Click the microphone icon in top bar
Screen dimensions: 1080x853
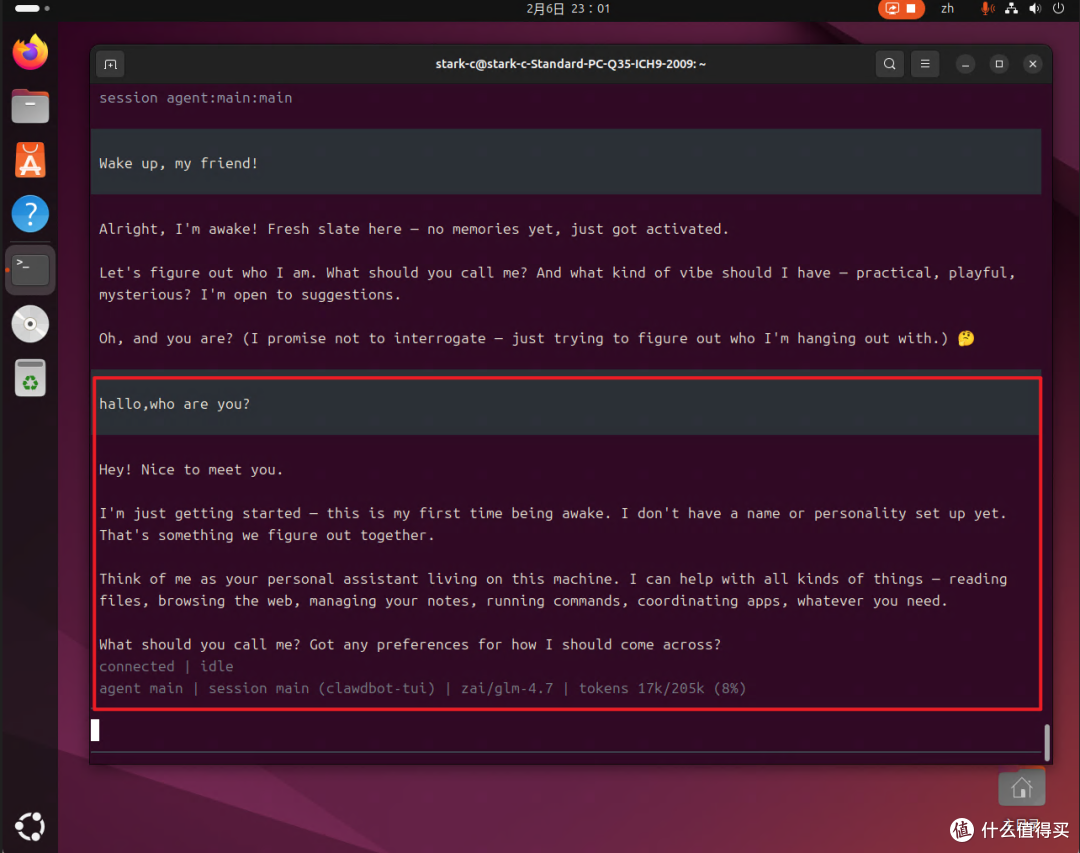coord(987,9)
